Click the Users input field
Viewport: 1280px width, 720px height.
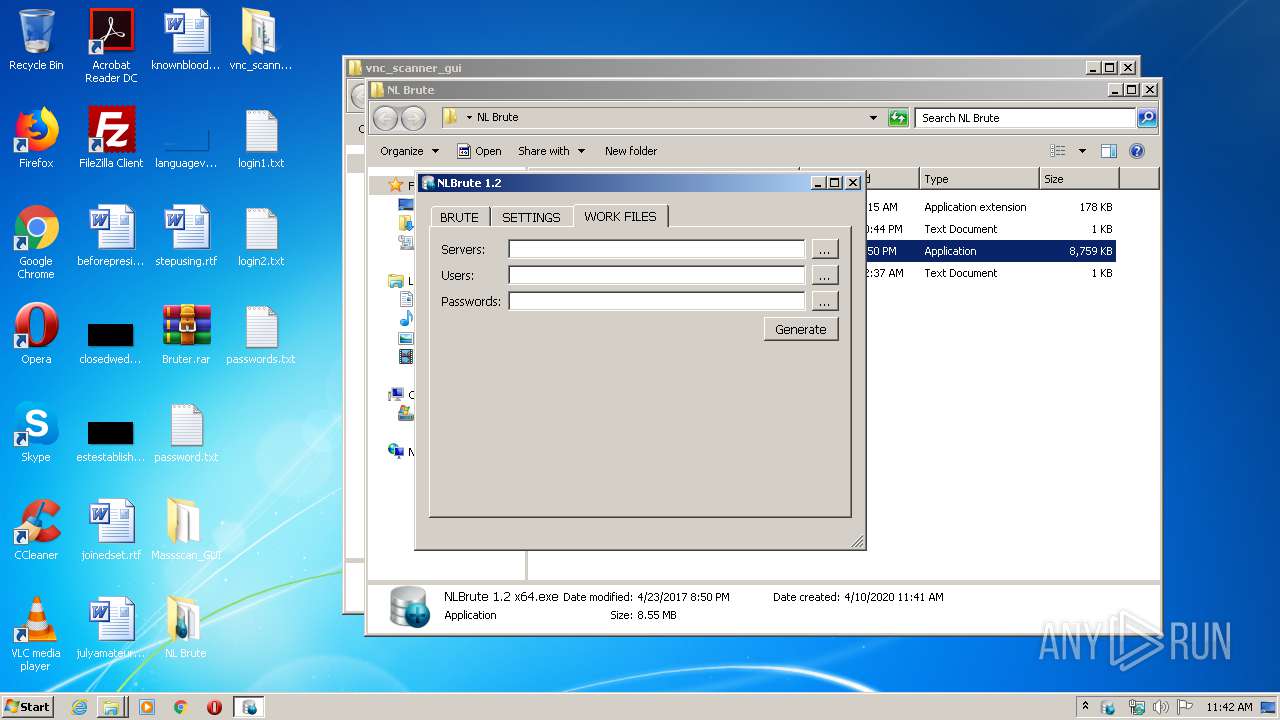click(x=657, y=275)
